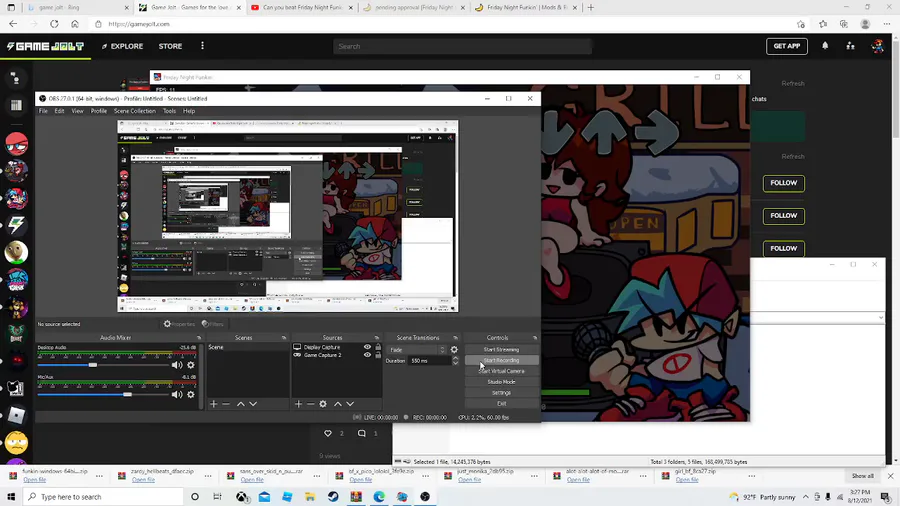The height and width of the screenshot is (506, 900).
Task: Move scene down in Scenes panel
Action: point(253,404)
